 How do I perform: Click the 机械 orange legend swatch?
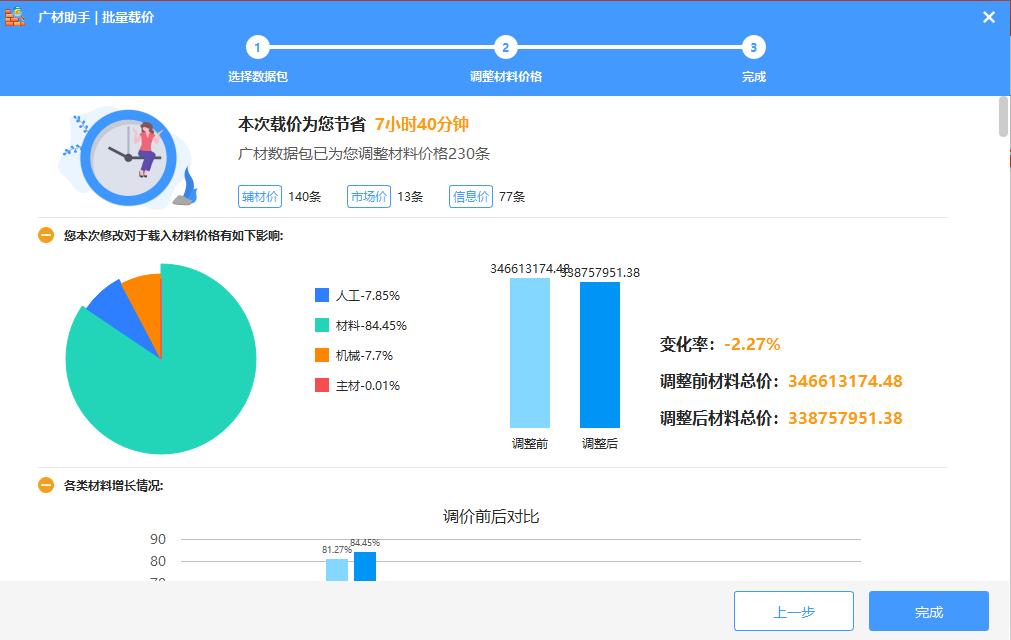tap(320, 355)
